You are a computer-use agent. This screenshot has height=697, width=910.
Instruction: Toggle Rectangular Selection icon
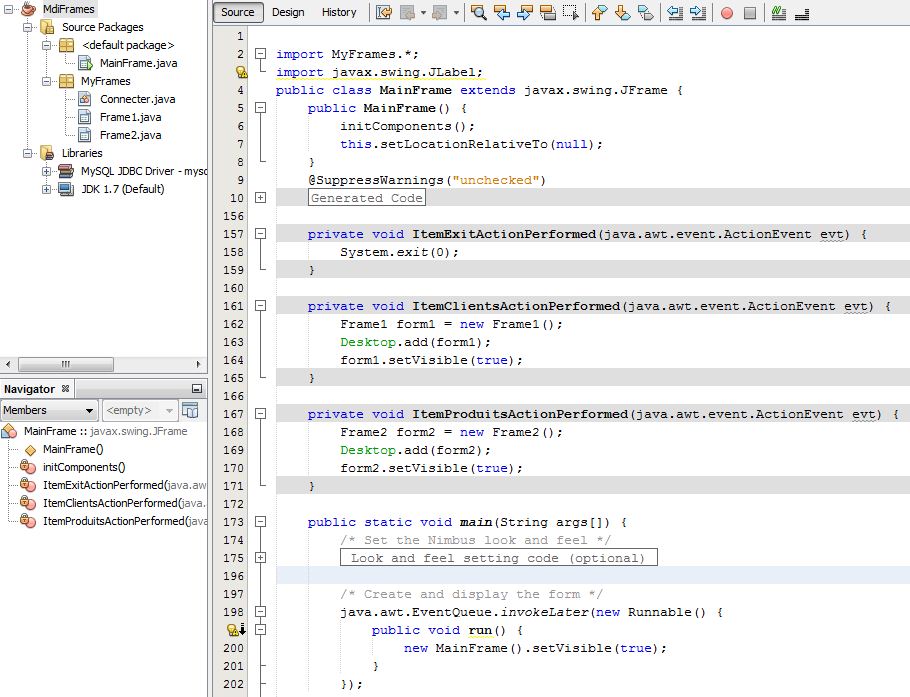(x=571, y=13)
